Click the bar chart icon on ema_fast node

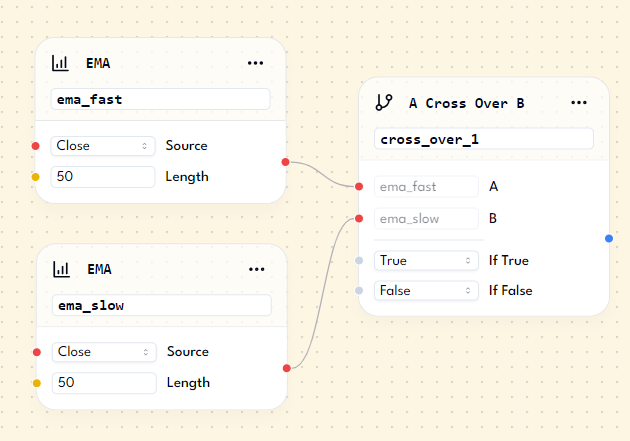60,63
